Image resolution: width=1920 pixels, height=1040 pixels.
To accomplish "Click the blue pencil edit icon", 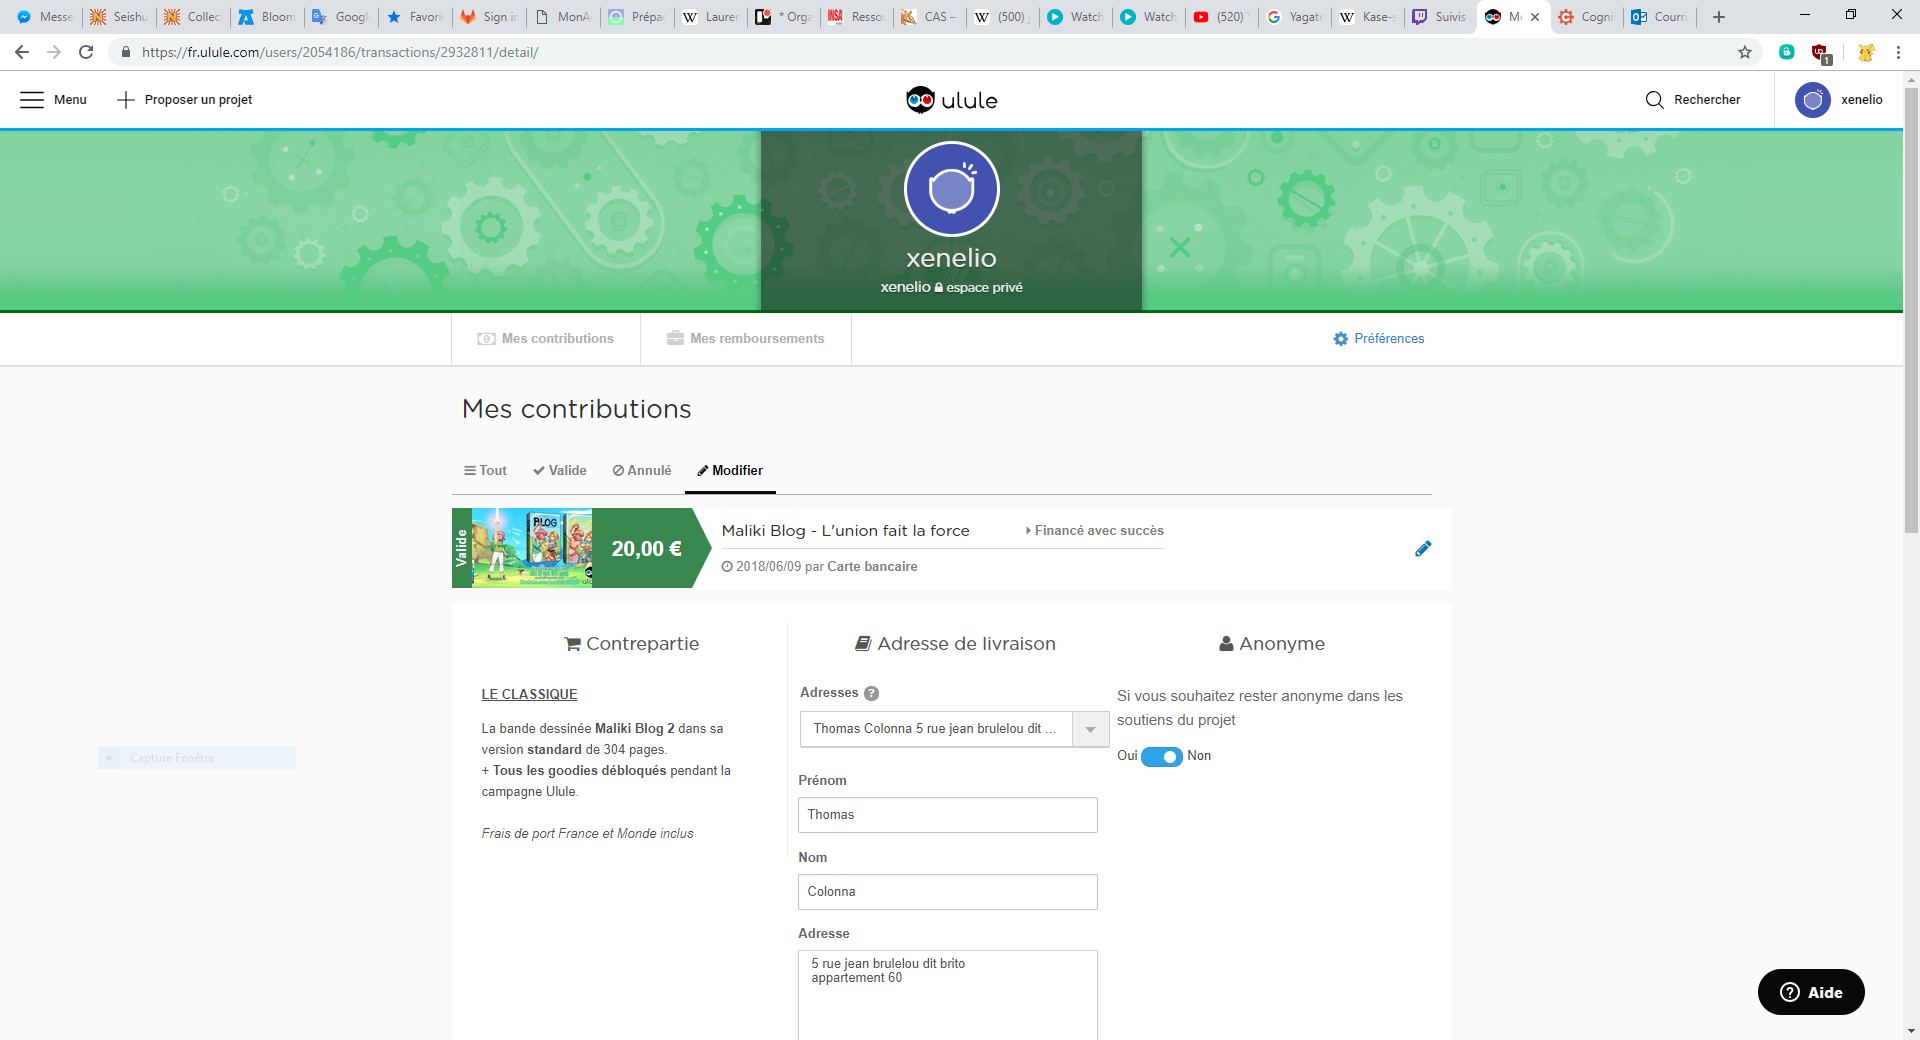I will pos(1423,548).
